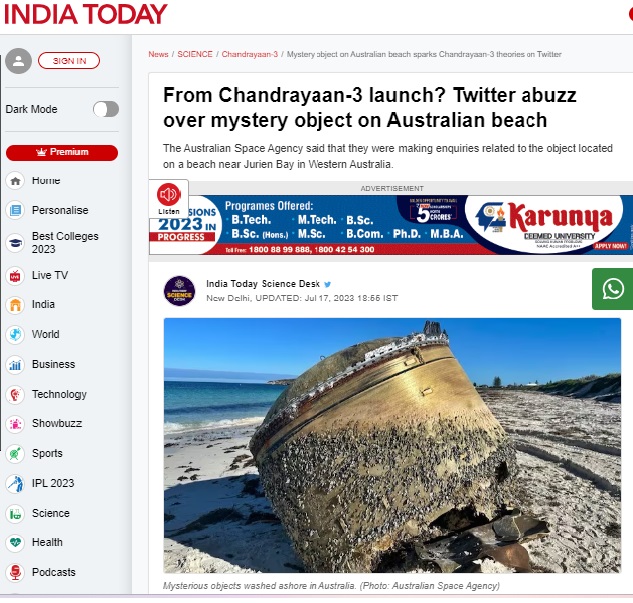Click the Live TV icon

[15, 276]
